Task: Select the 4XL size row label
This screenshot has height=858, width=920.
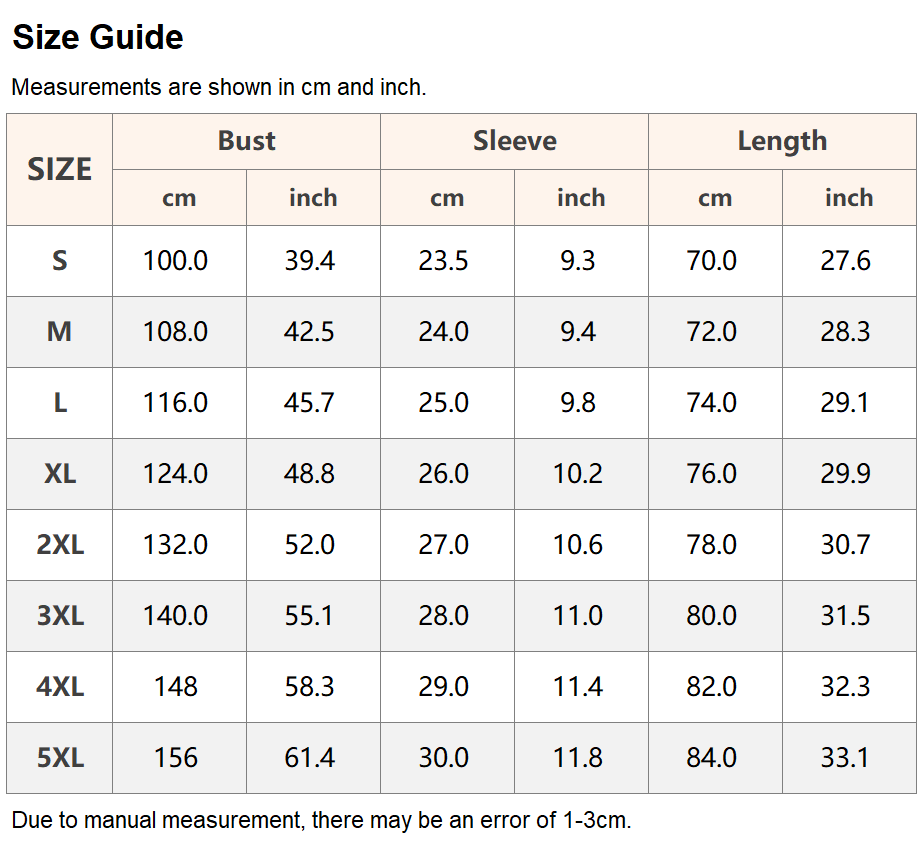Action: point(59,687)
